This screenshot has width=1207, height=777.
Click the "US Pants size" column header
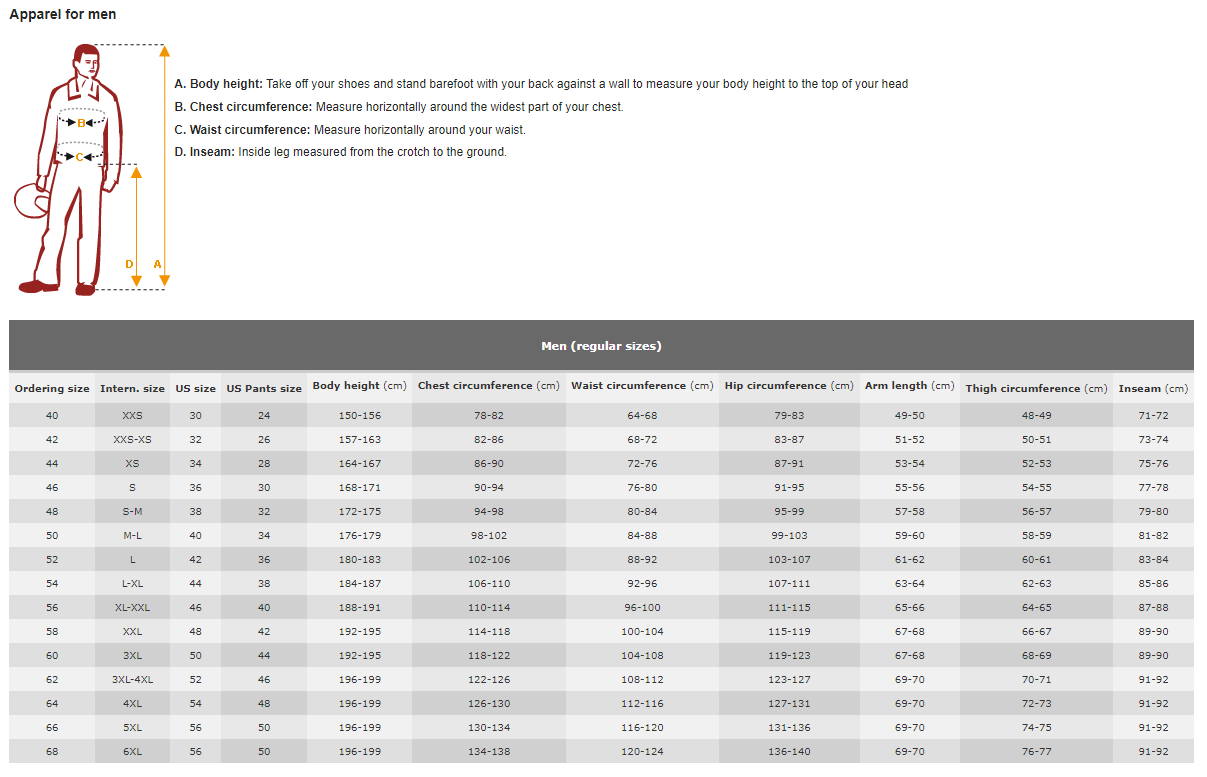click(264, 388)
